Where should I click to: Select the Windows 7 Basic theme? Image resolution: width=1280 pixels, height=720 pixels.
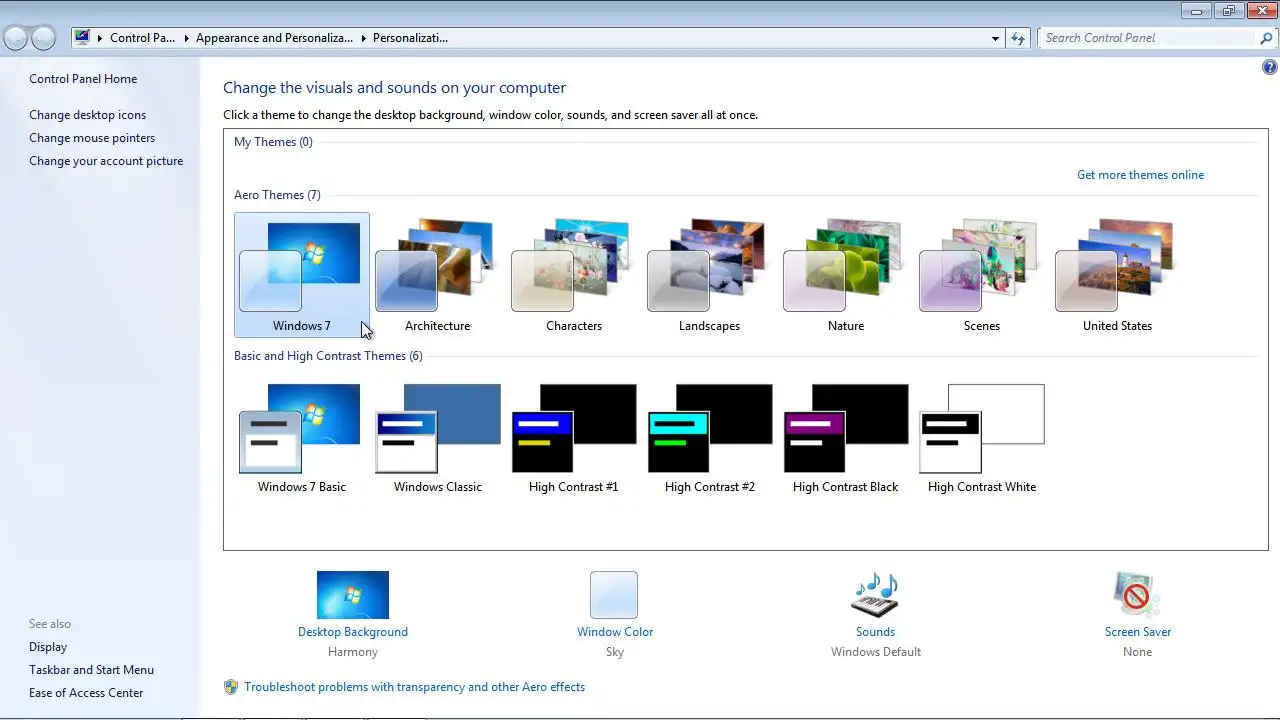(301, 437)
